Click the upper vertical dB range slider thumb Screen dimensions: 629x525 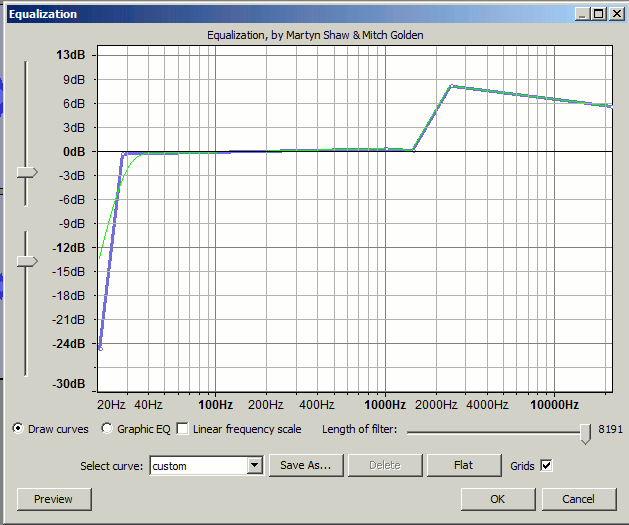tap(27, 173)
